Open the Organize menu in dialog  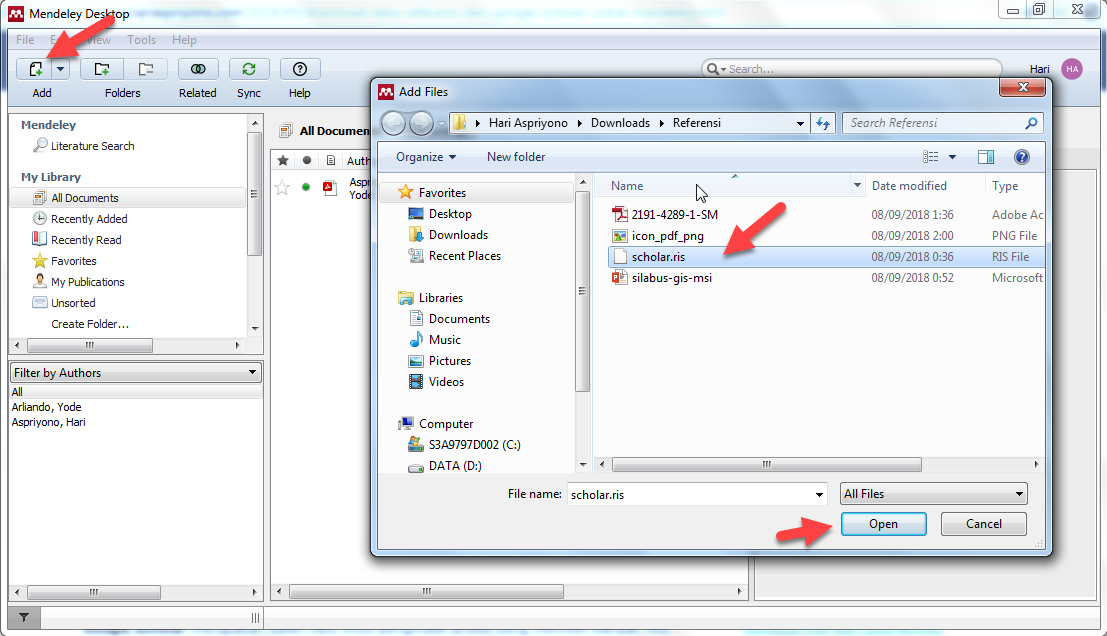click(x=425, y=157)
